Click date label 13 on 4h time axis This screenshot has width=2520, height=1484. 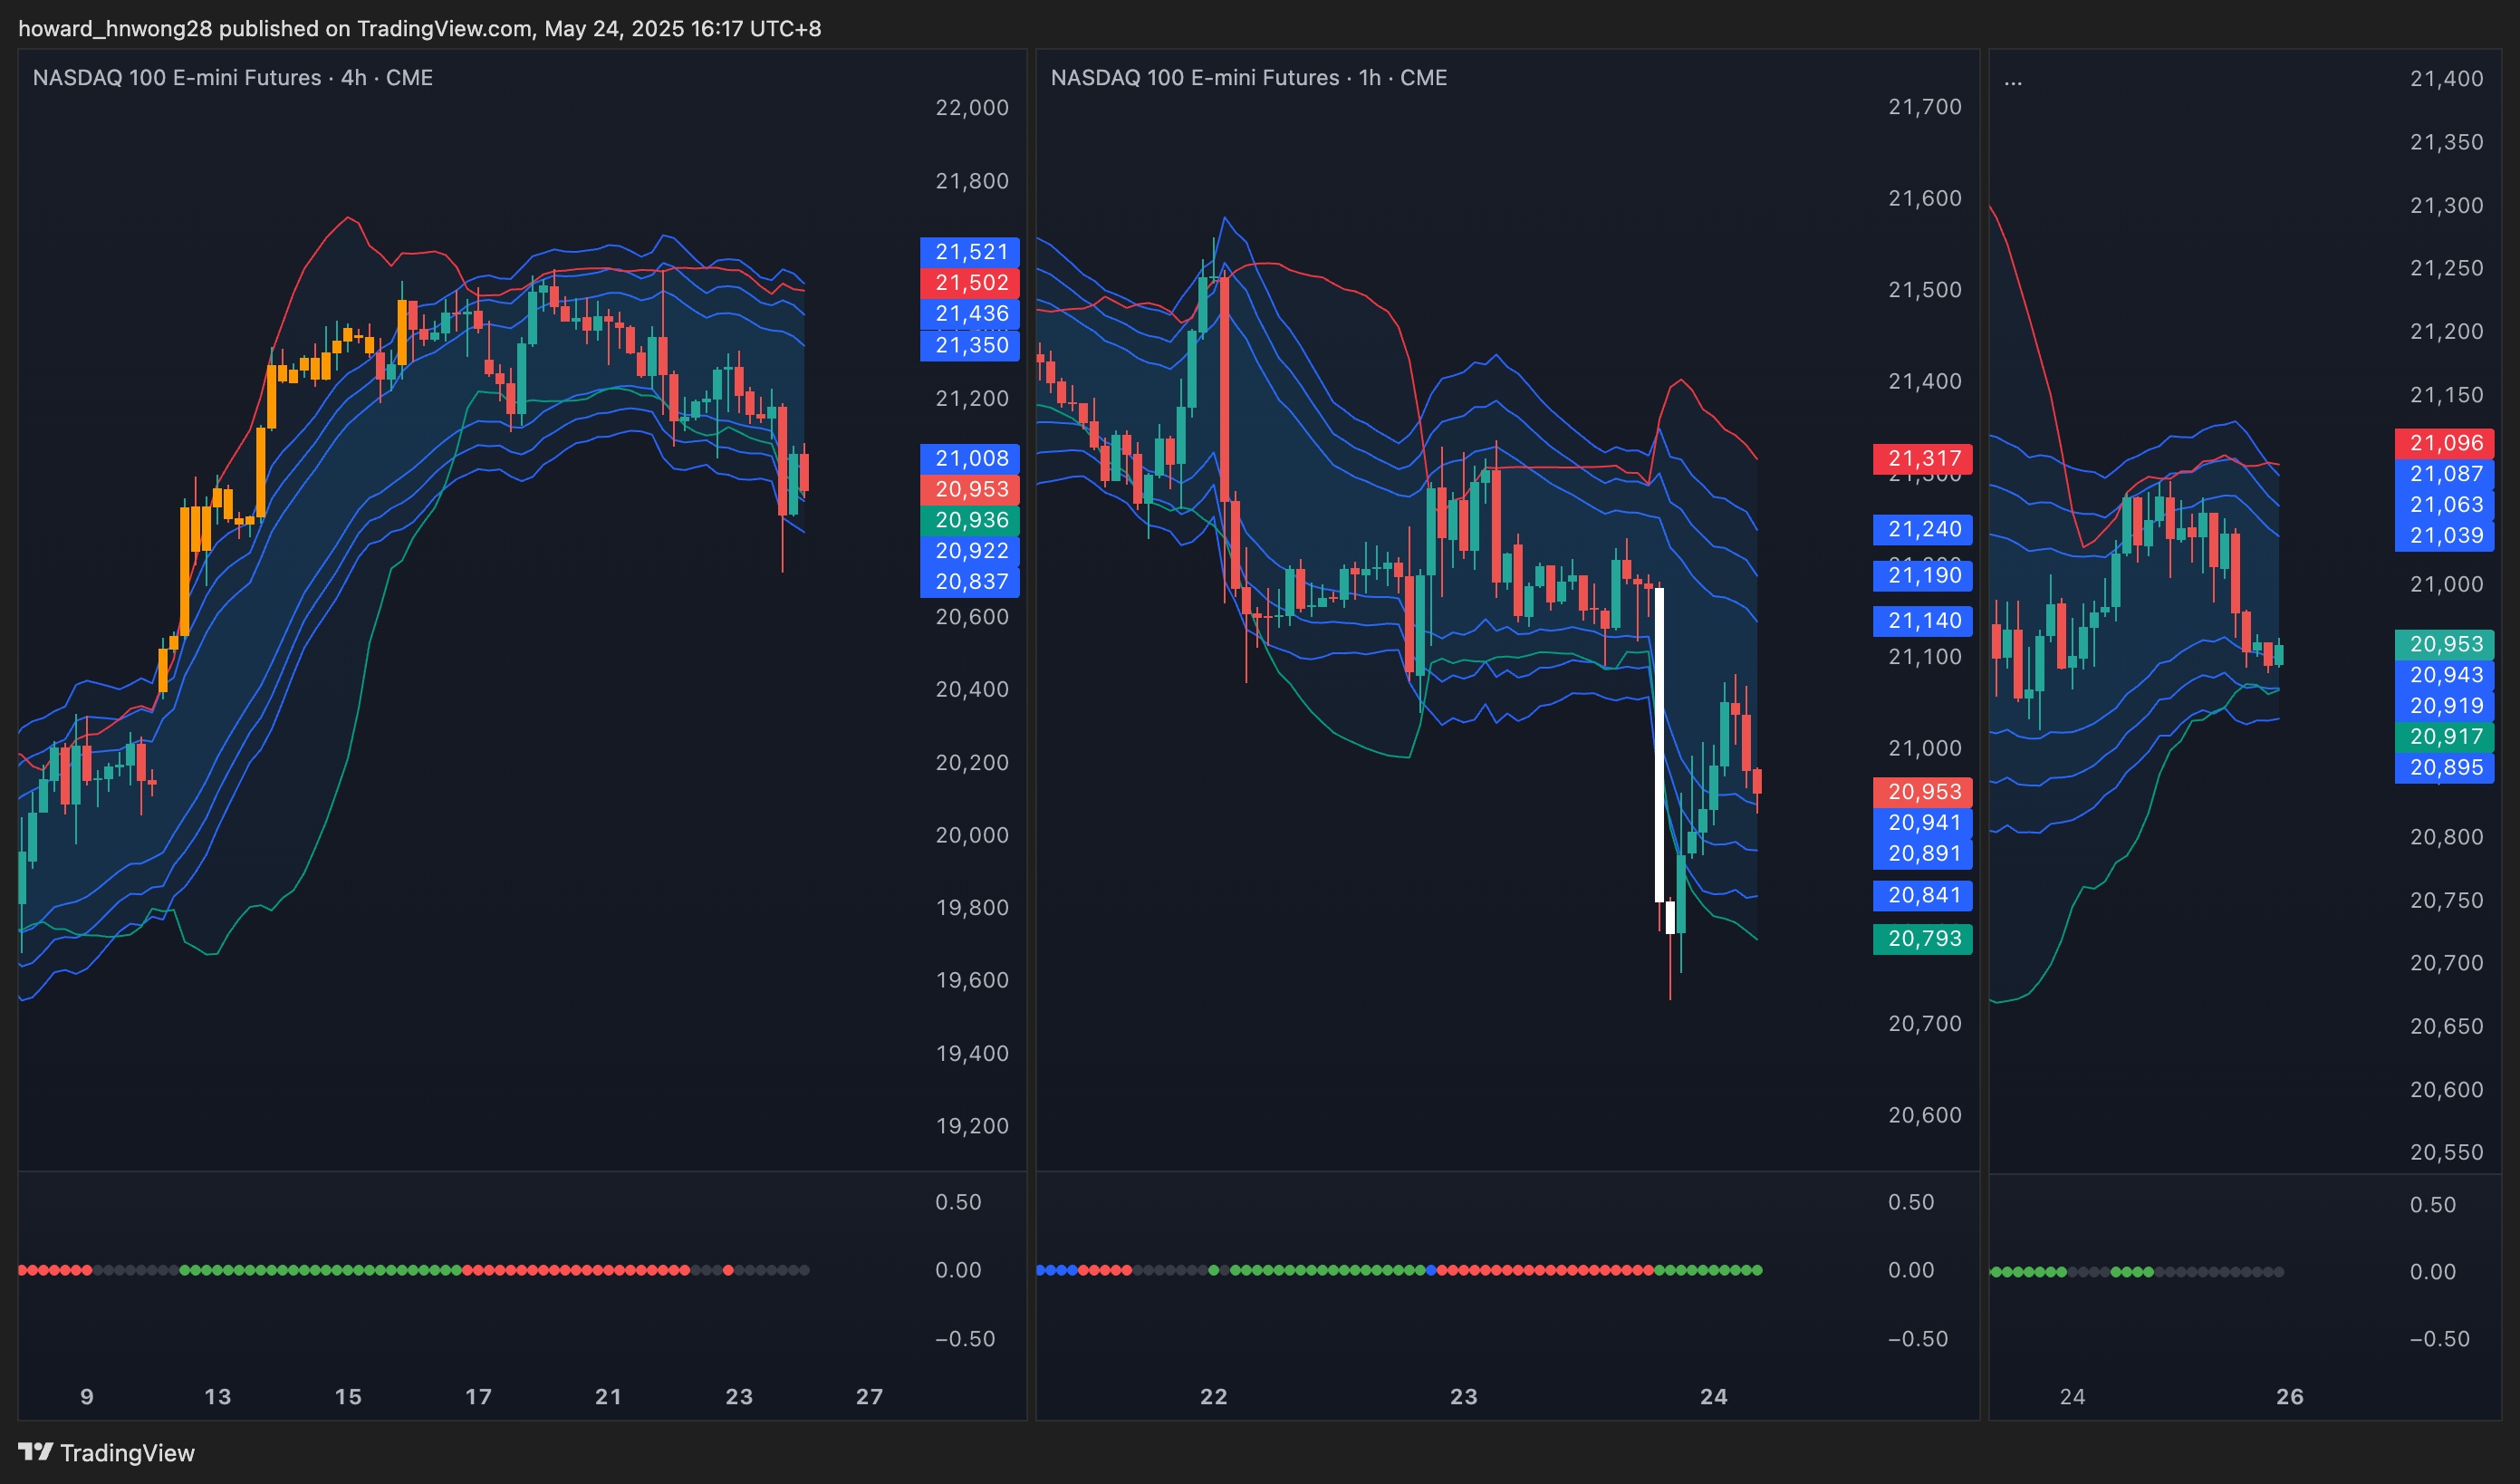coord(217,1397)
